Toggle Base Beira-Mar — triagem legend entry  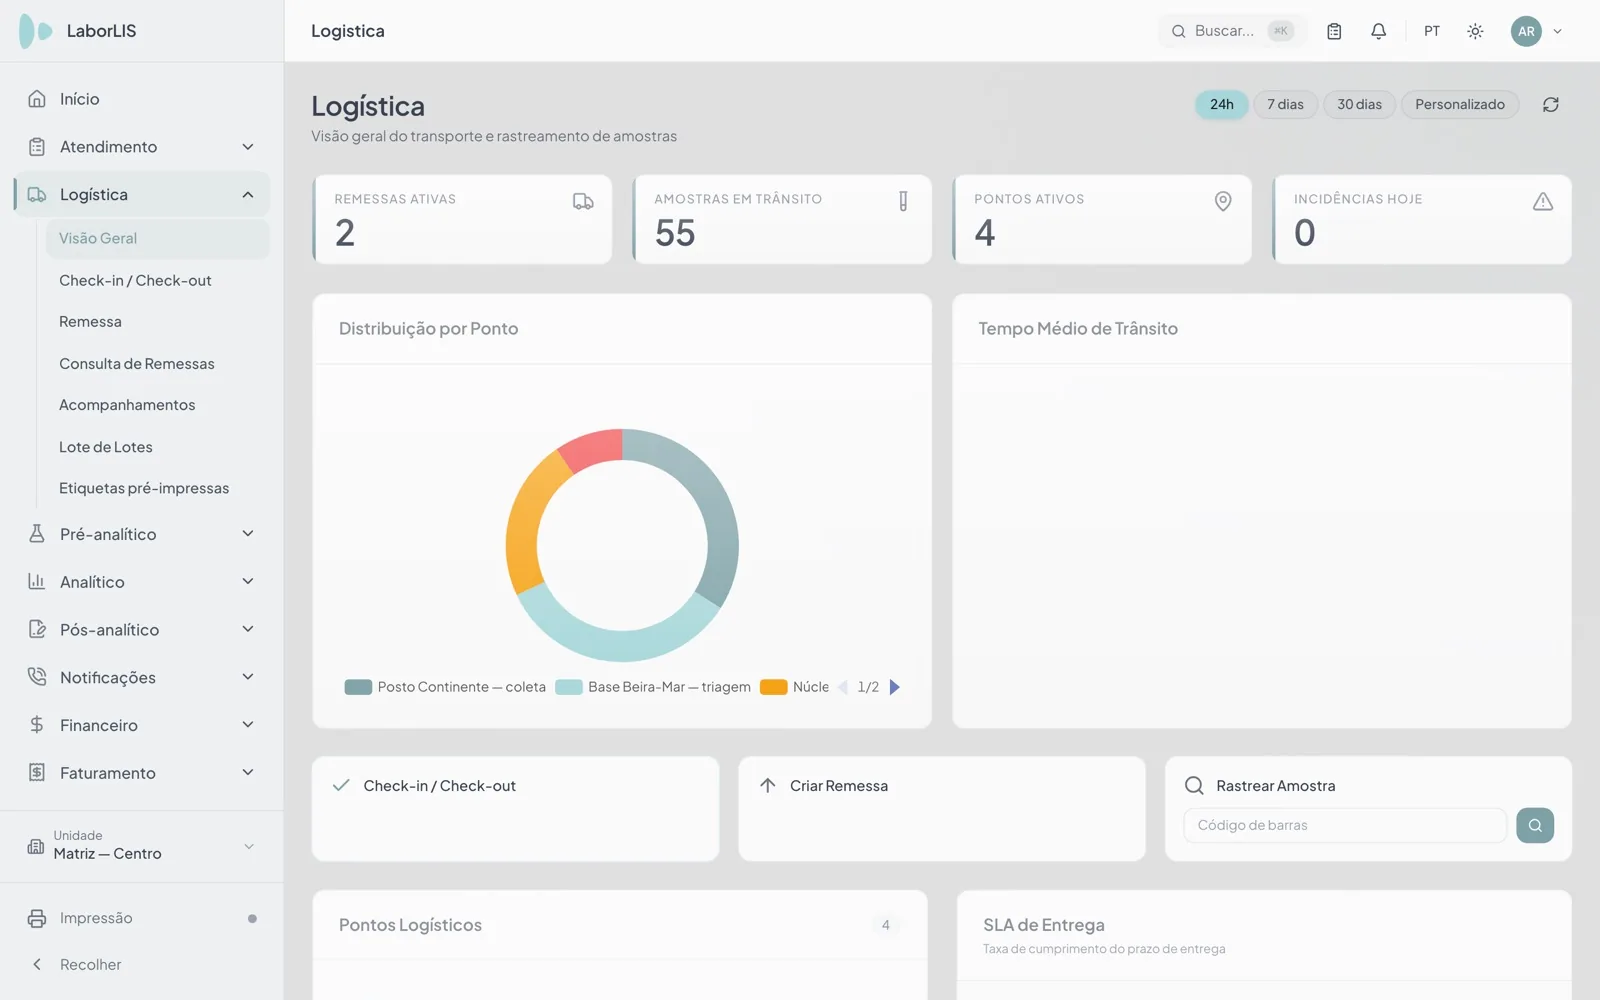coord(653,687)
